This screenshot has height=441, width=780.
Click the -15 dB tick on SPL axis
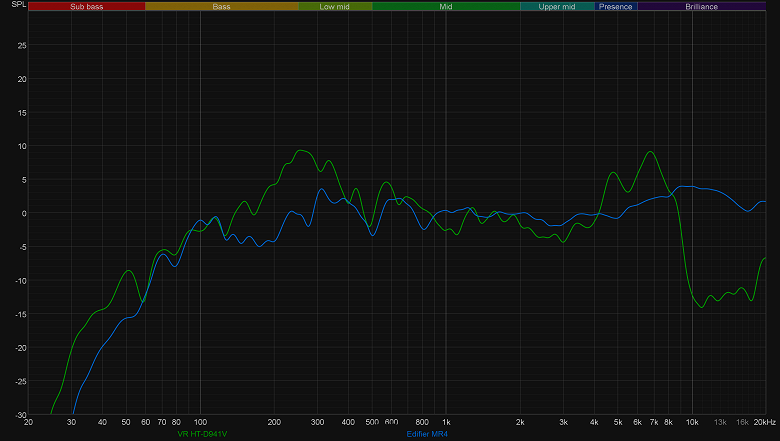tap(20, 314)
